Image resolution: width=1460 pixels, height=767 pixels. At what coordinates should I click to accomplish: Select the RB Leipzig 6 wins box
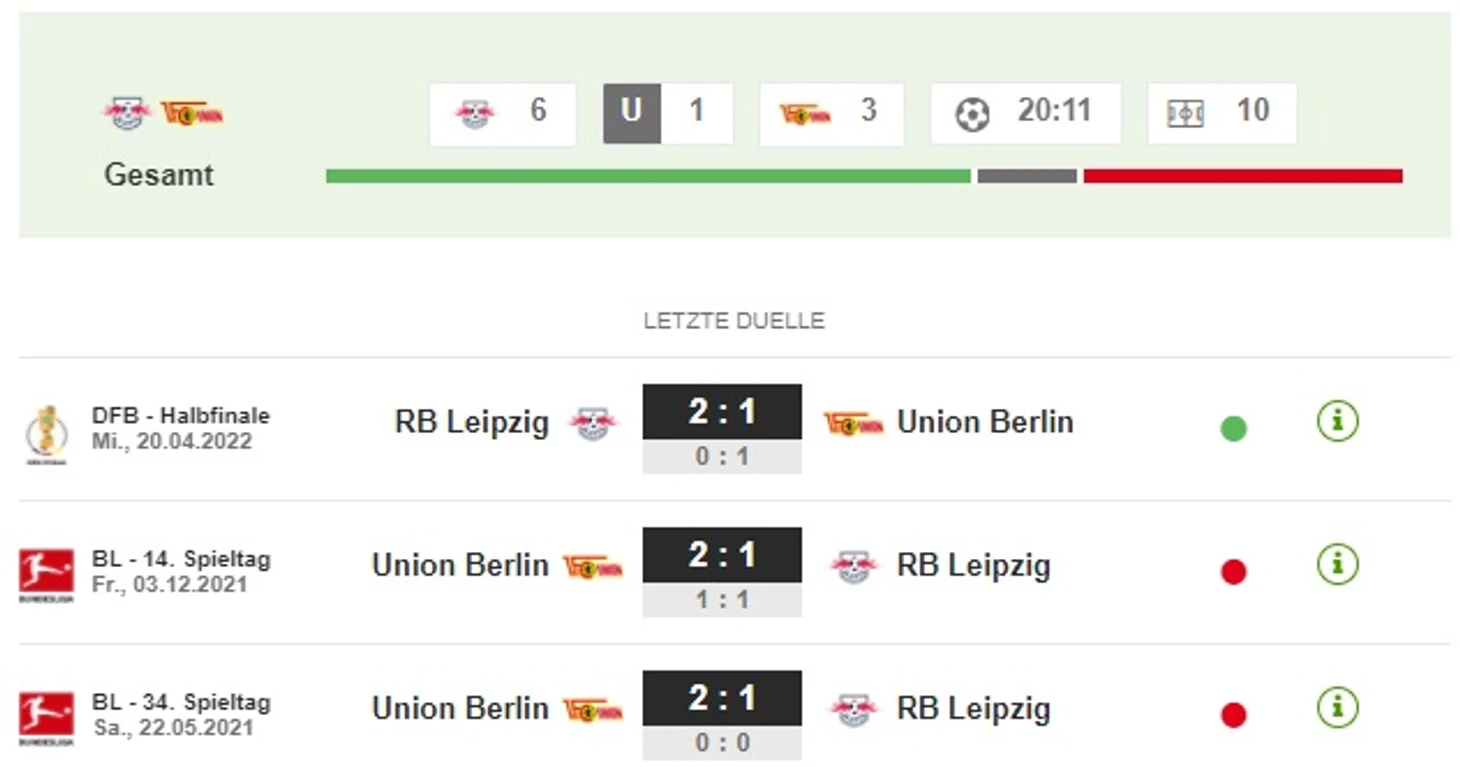[x=502, y=114]
